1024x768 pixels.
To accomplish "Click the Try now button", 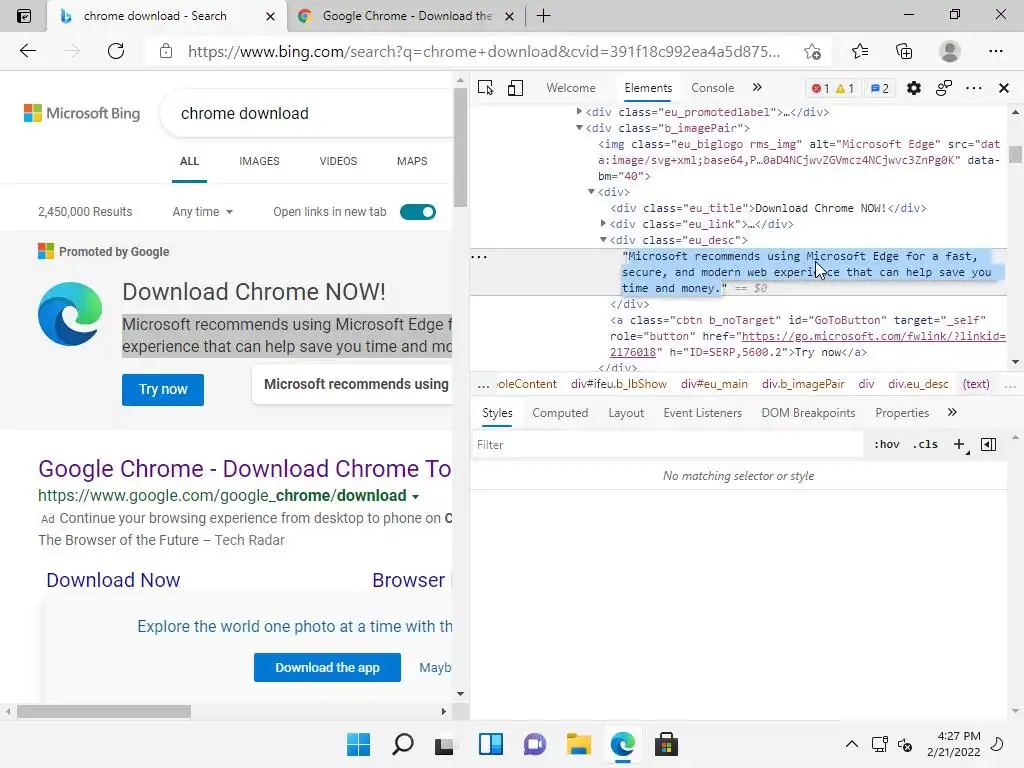I will point(163,390).
